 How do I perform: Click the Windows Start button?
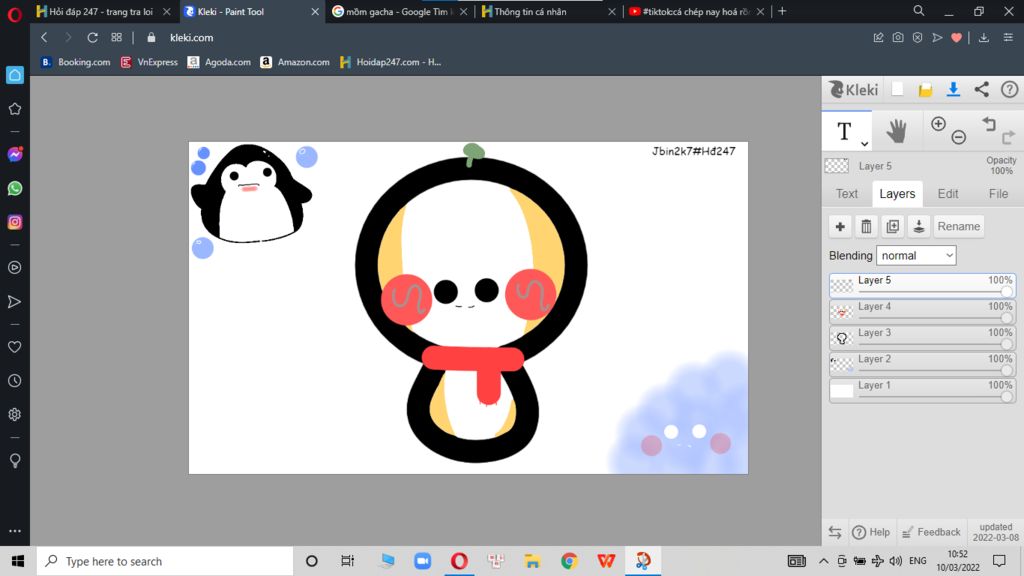pos(18,561)
